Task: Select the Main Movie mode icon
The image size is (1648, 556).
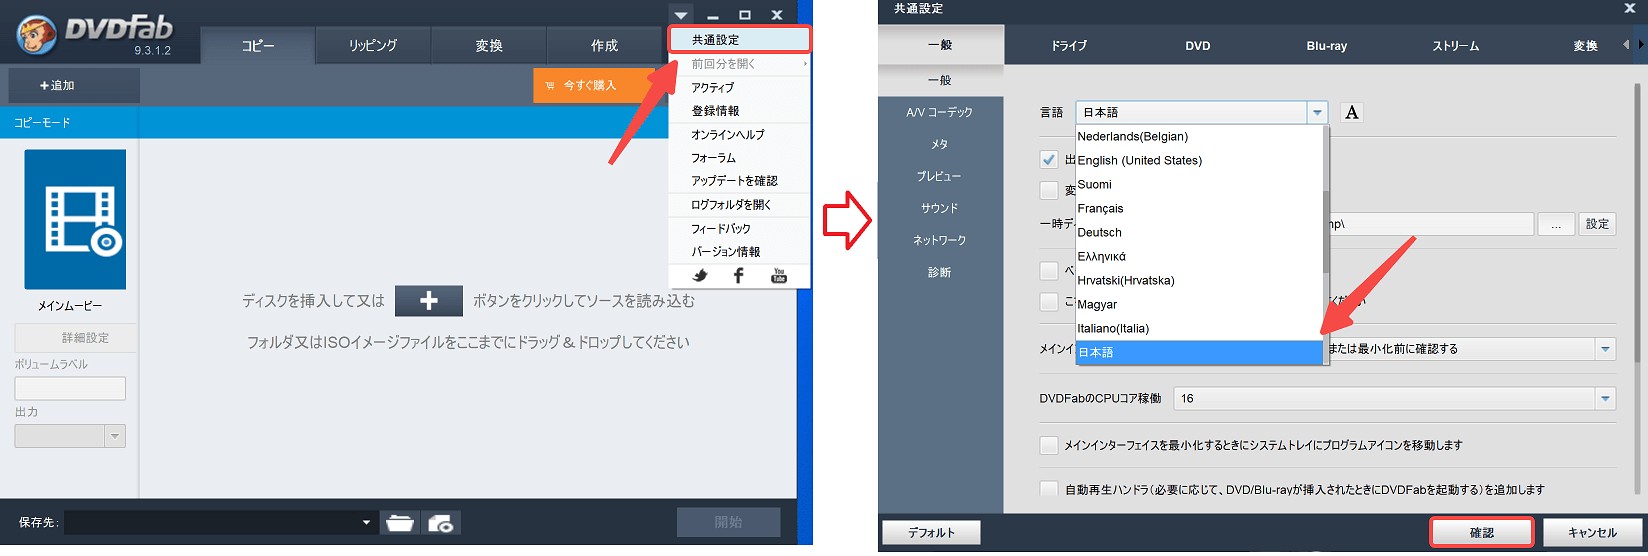Action: click(x=75, y=219)
